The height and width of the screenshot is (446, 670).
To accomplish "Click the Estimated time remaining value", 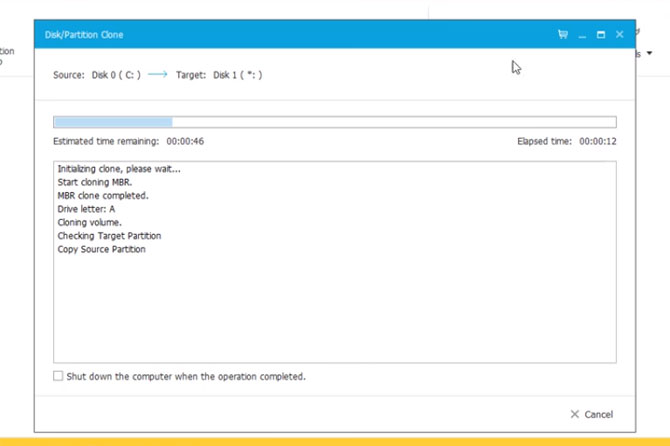I will (x=185, y=142).
